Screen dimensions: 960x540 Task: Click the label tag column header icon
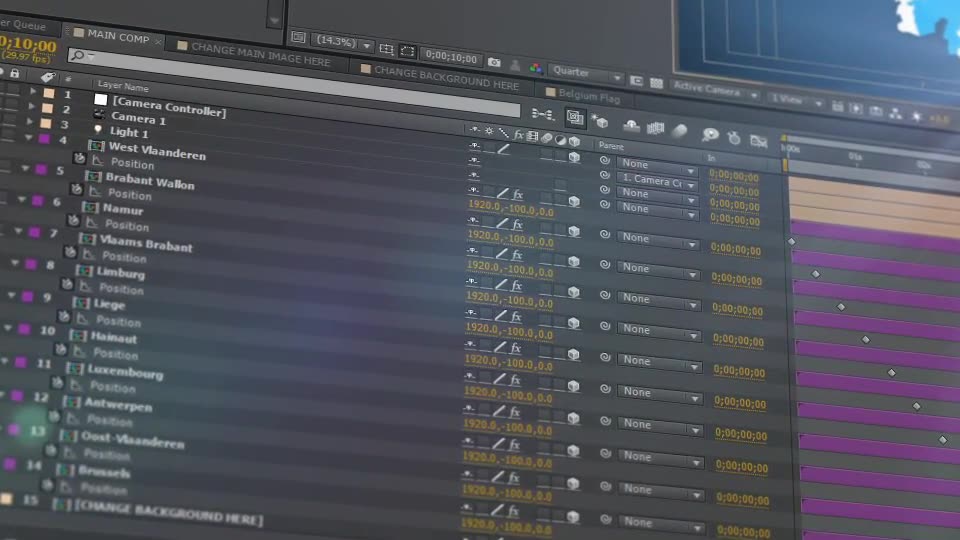47,77
